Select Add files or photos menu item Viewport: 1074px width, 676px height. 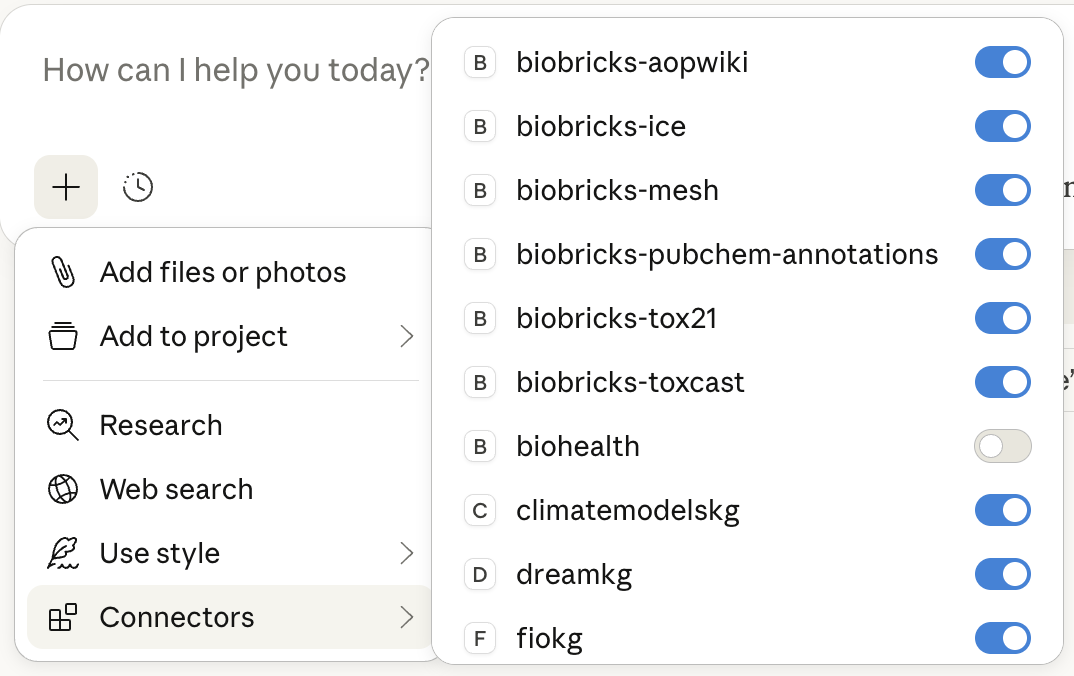(222, 271)
